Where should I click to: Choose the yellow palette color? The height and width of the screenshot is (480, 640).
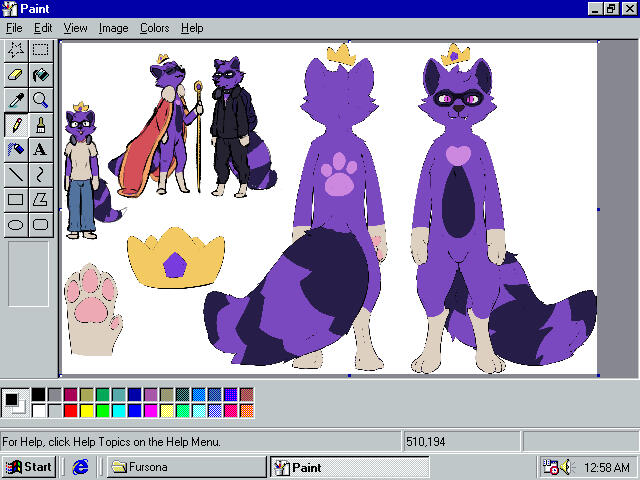point(86,410)
